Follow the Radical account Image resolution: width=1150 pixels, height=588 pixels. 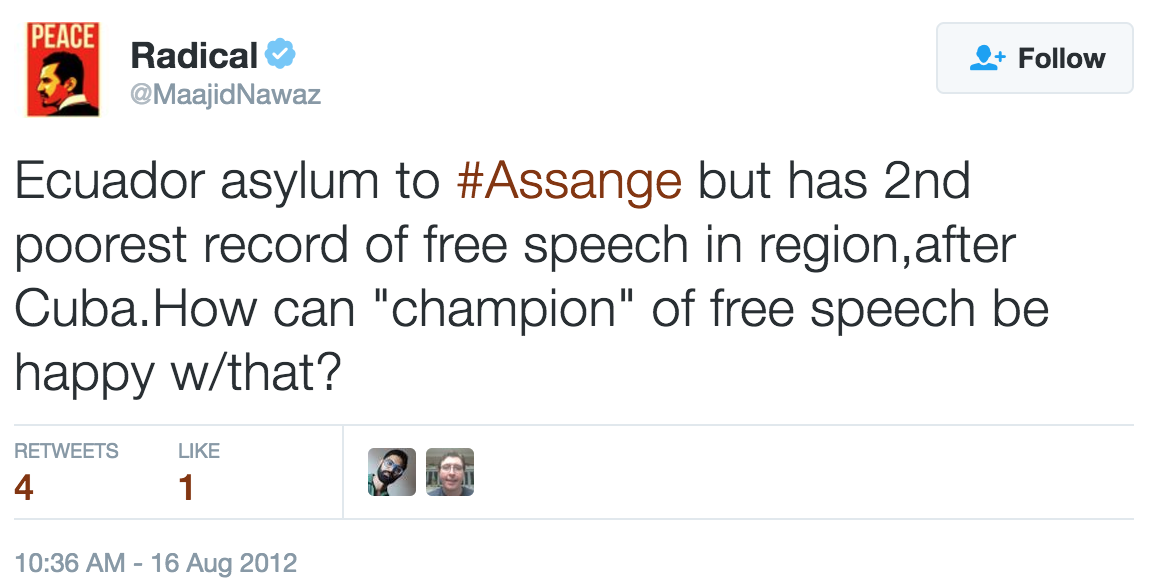[1034, 58]
